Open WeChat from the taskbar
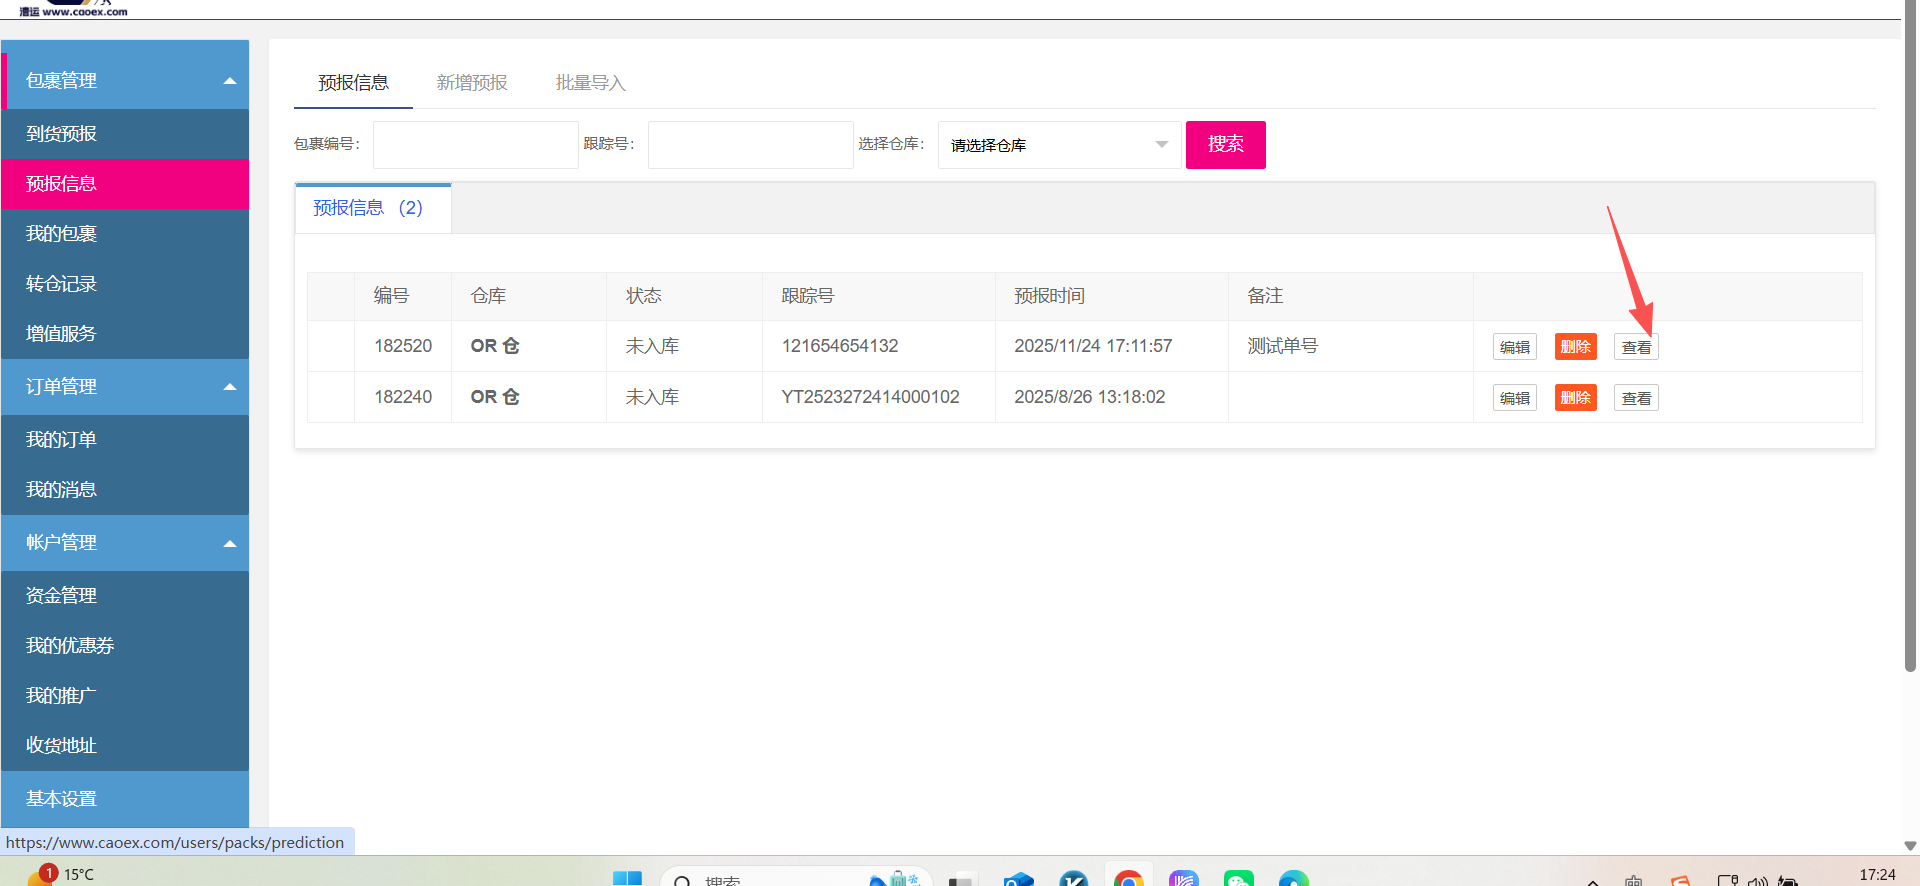The height and width of the screenshot is (886, 1920). tap(1238, 878)
